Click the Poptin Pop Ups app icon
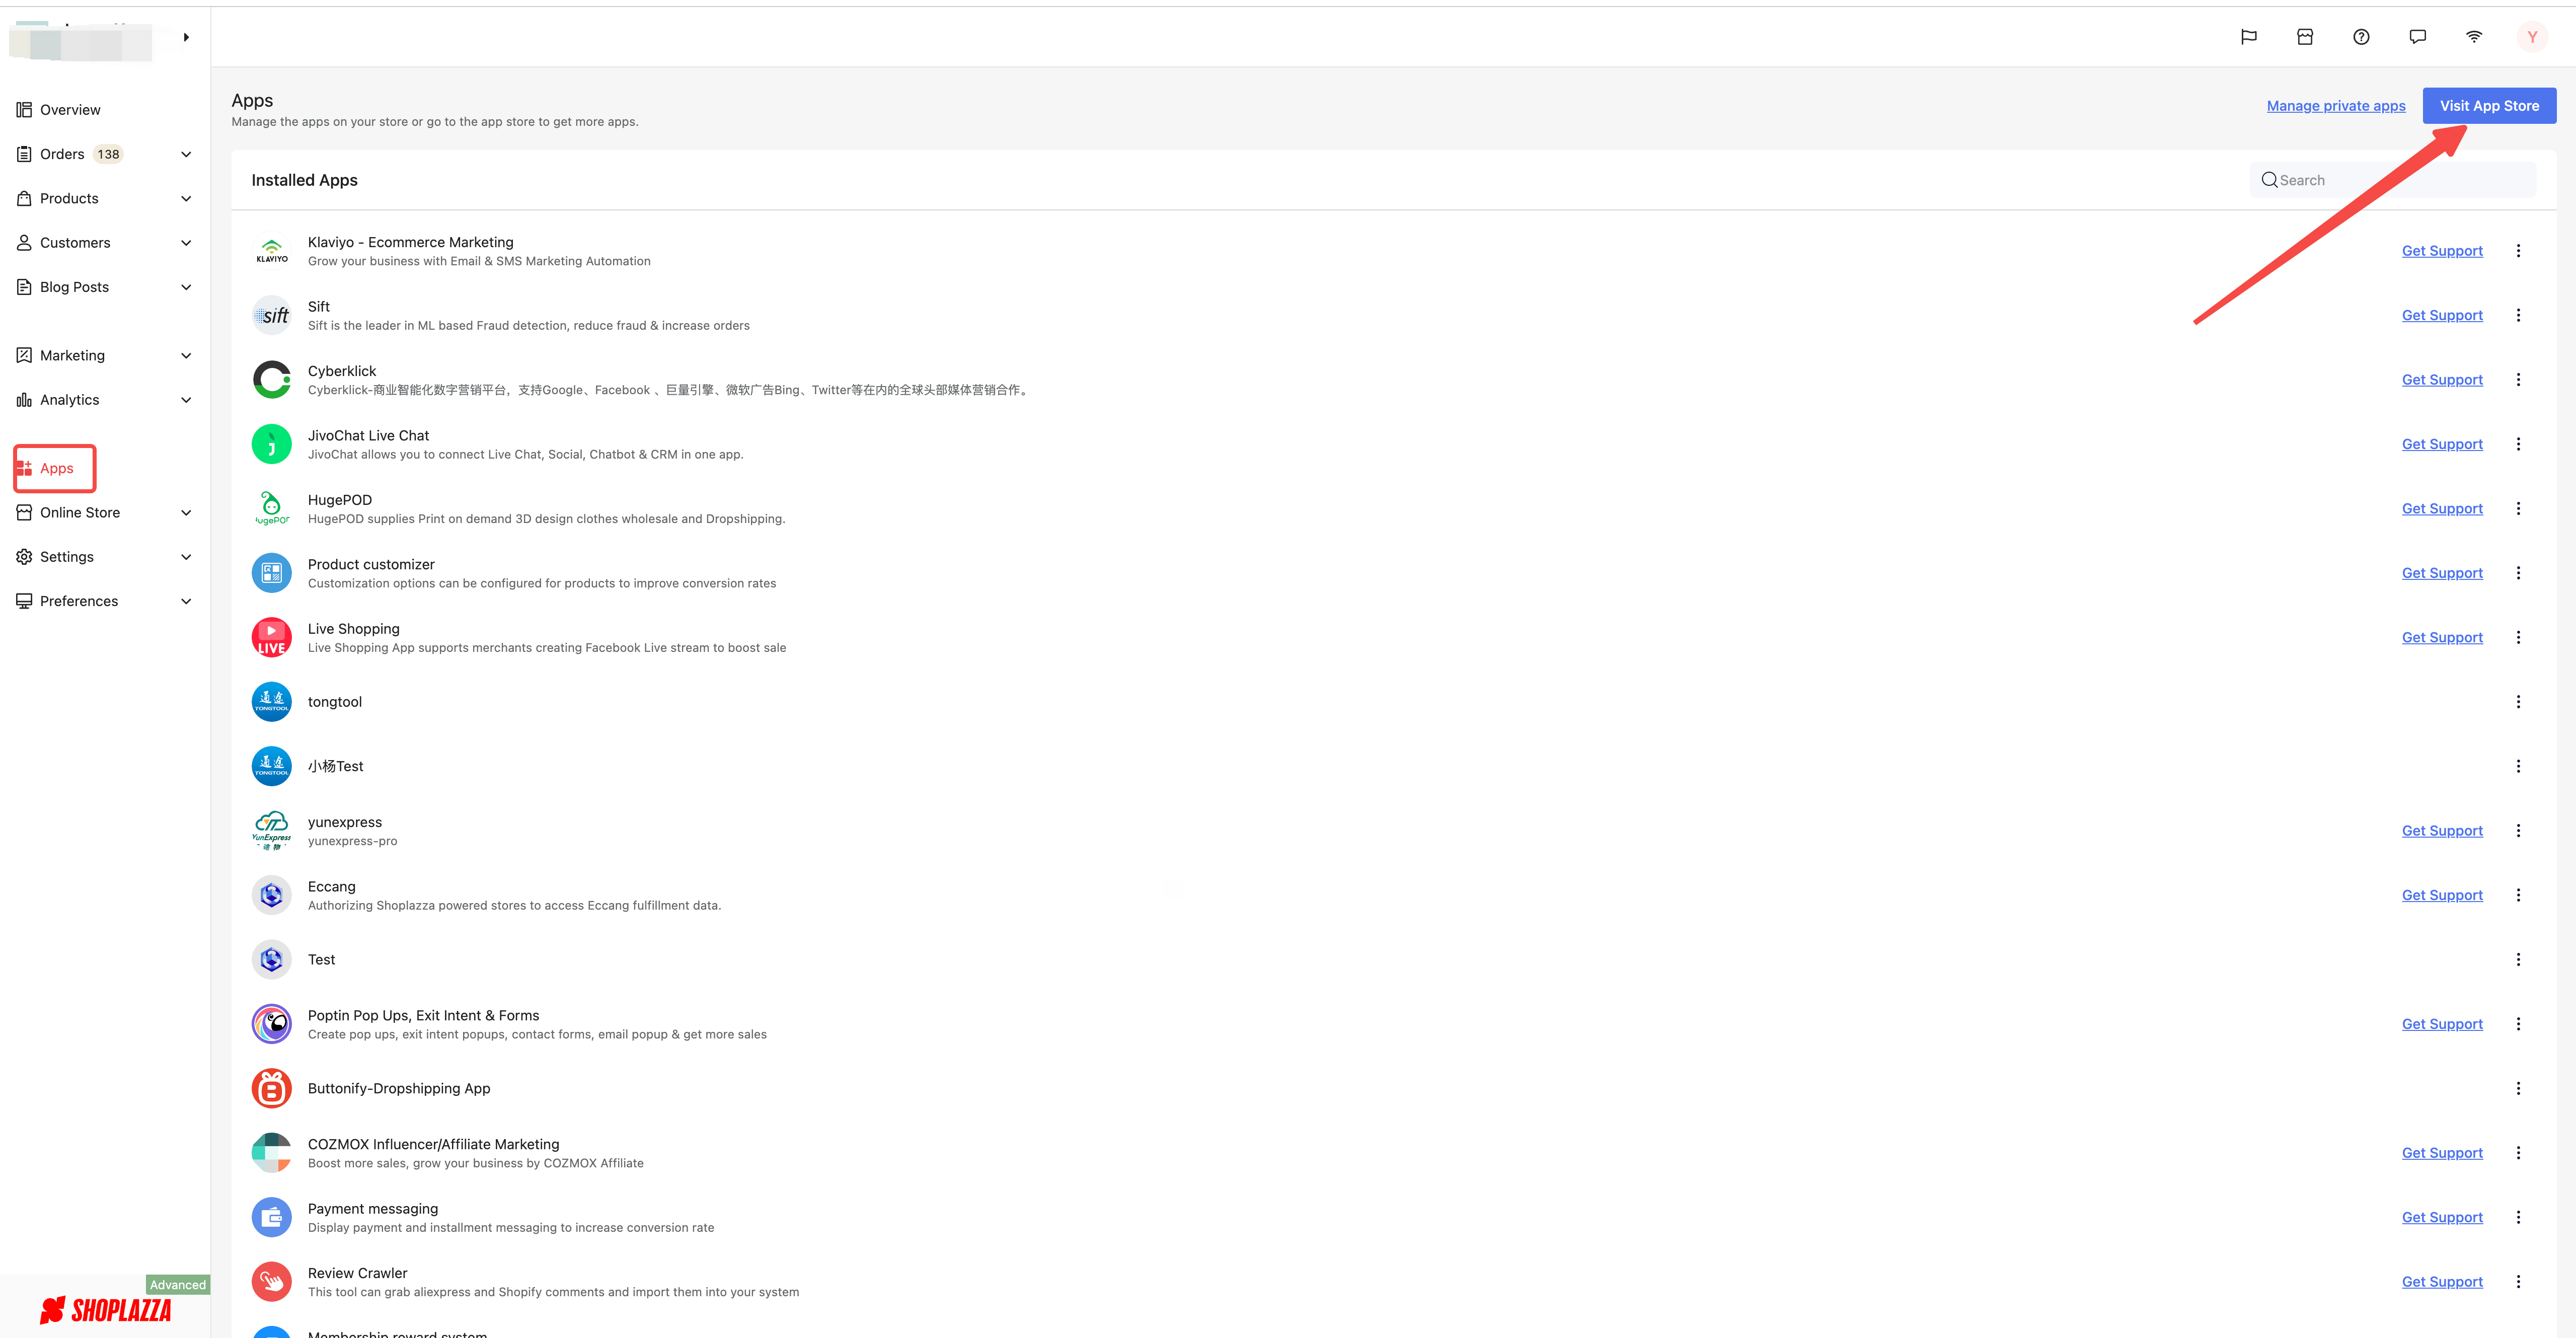 click(x=272, y=1024)
